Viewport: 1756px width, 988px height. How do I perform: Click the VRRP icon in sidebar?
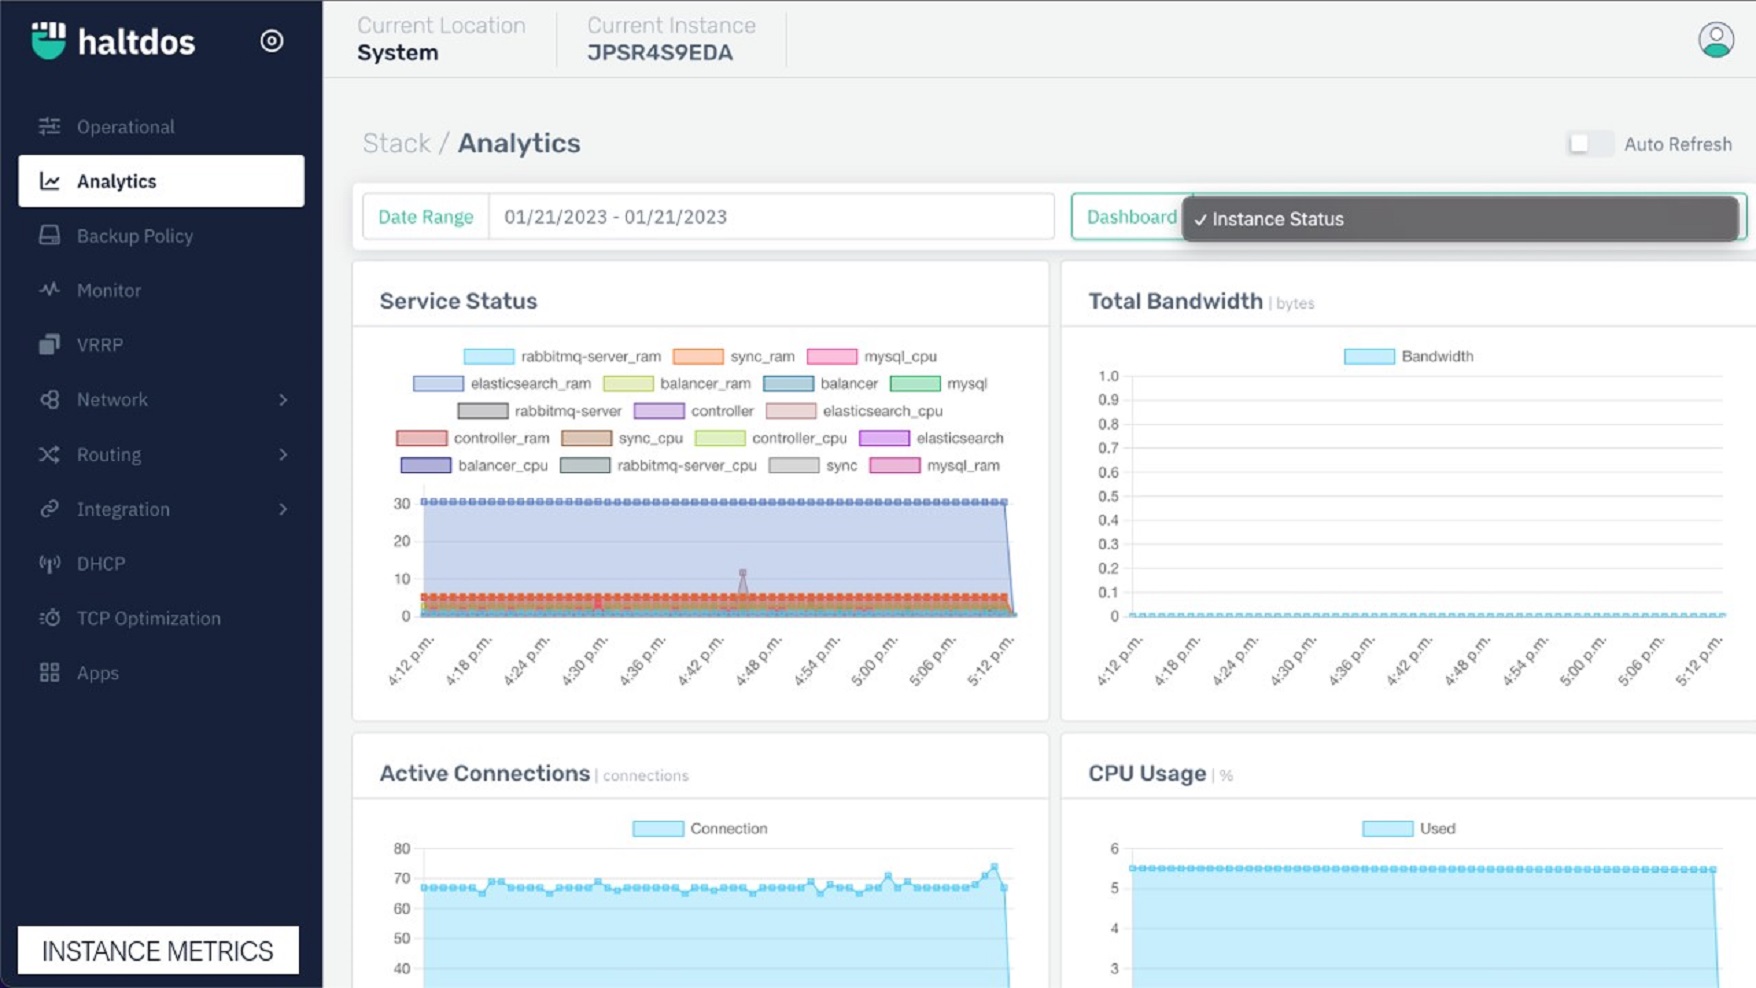(49, 344)
